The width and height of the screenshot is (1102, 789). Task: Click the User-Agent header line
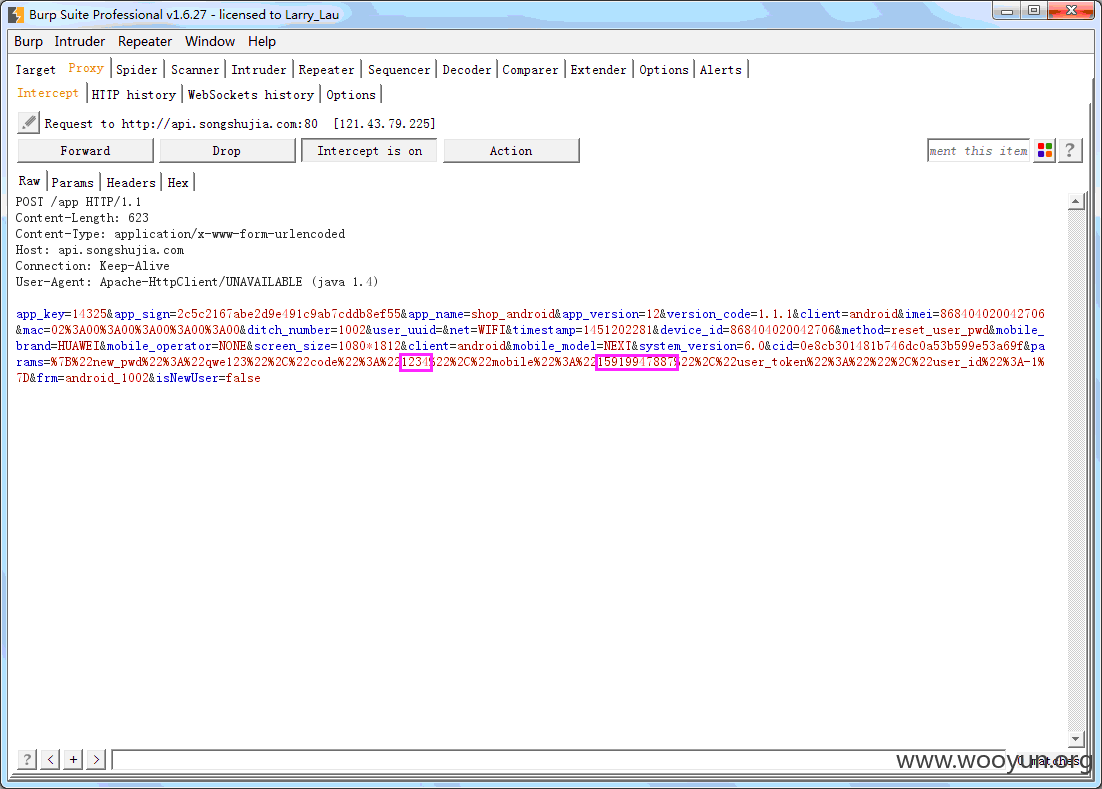tap(197, 282)
